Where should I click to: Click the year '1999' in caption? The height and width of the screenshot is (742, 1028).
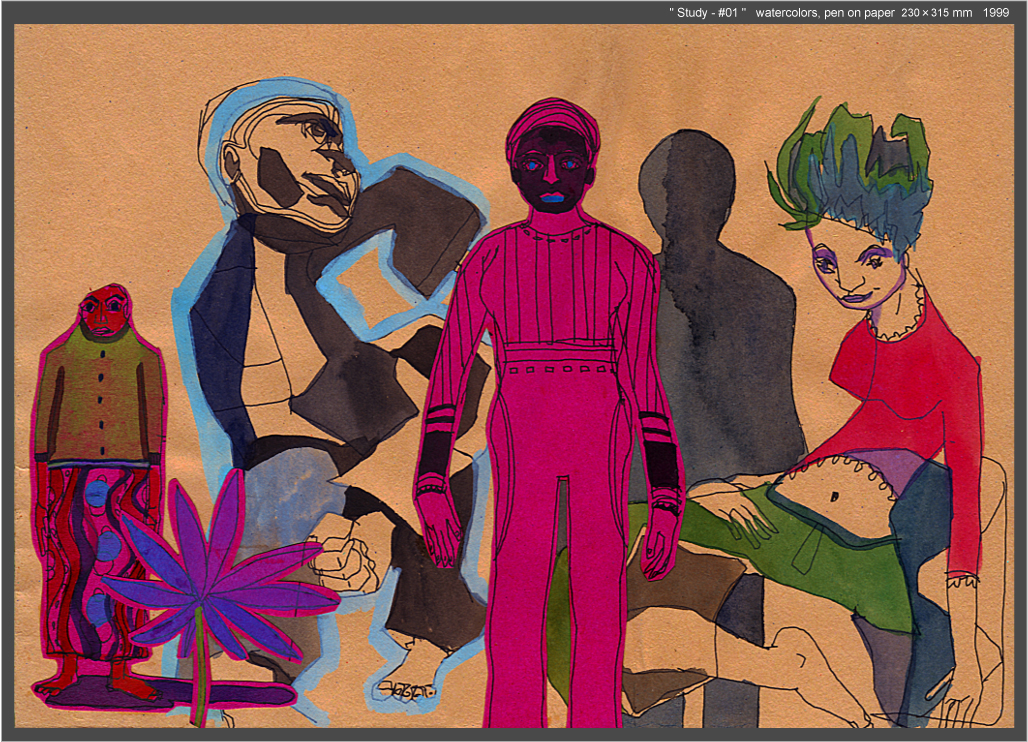996,12
